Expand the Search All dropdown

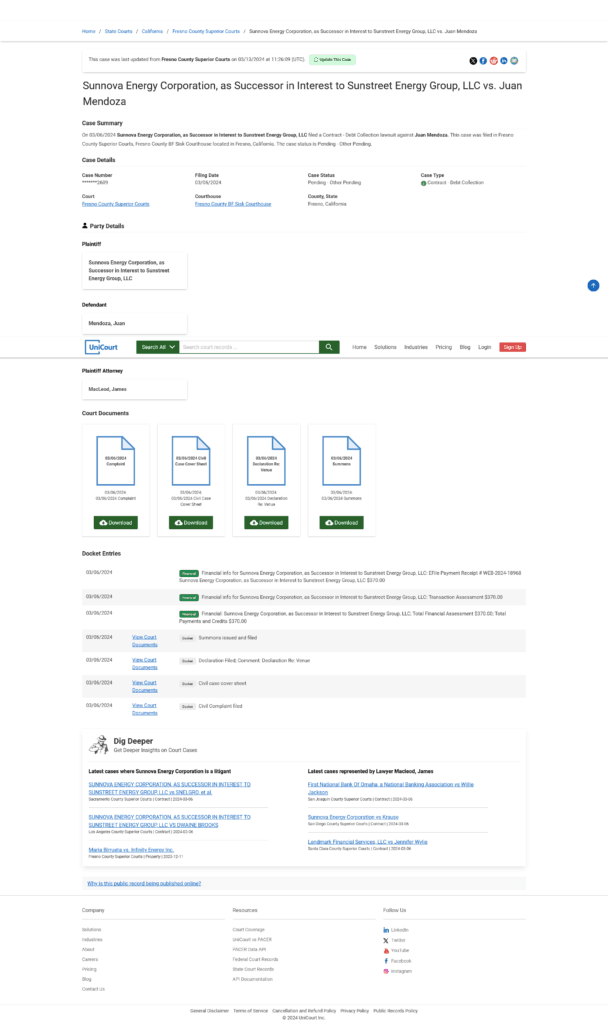(158, 347)
